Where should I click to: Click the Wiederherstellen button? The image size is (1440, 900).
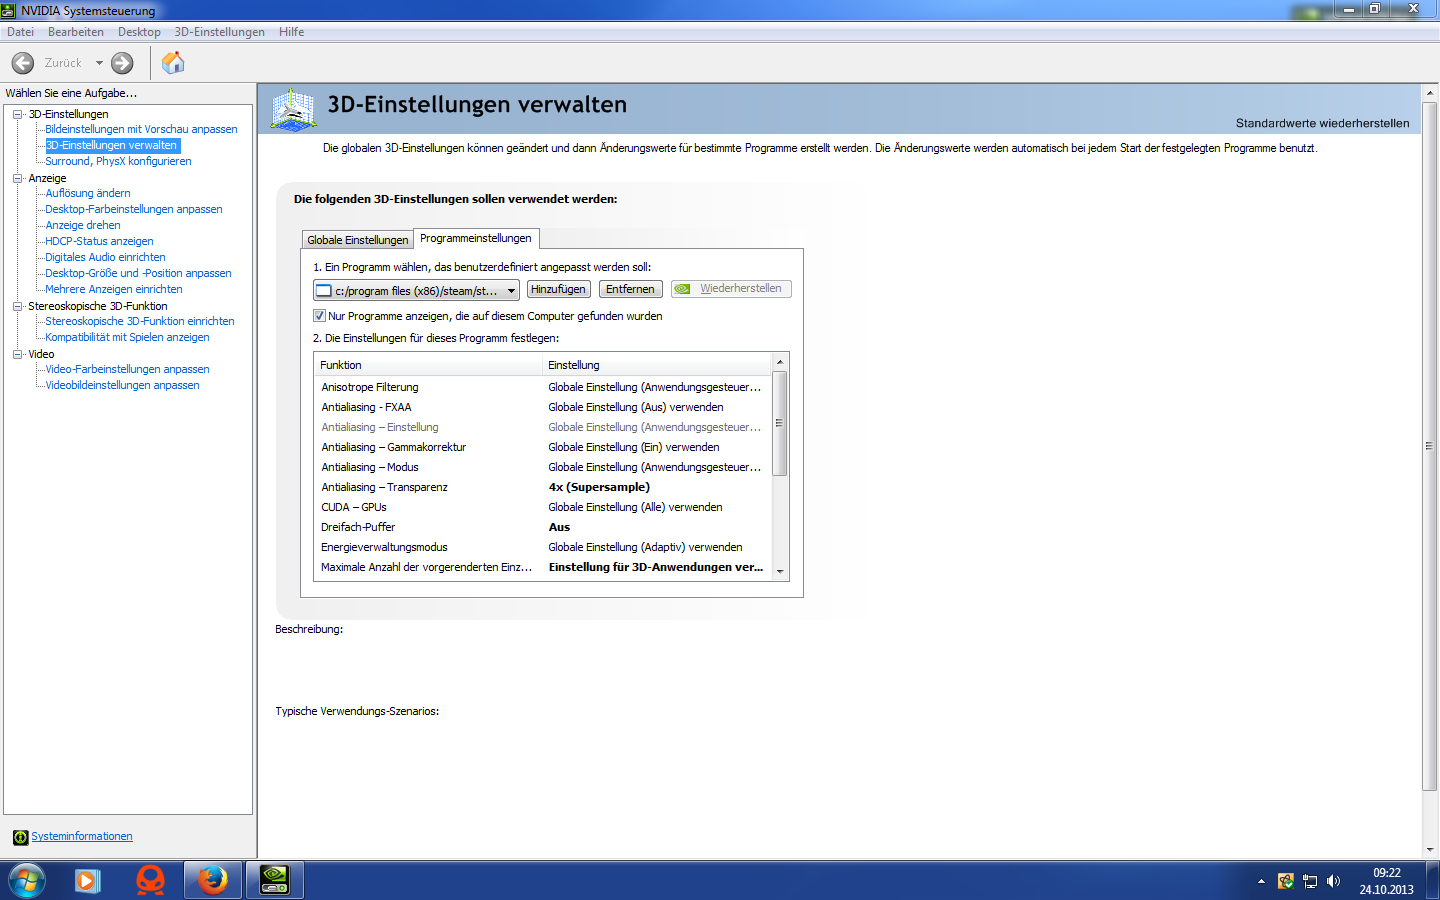point(732,289)
